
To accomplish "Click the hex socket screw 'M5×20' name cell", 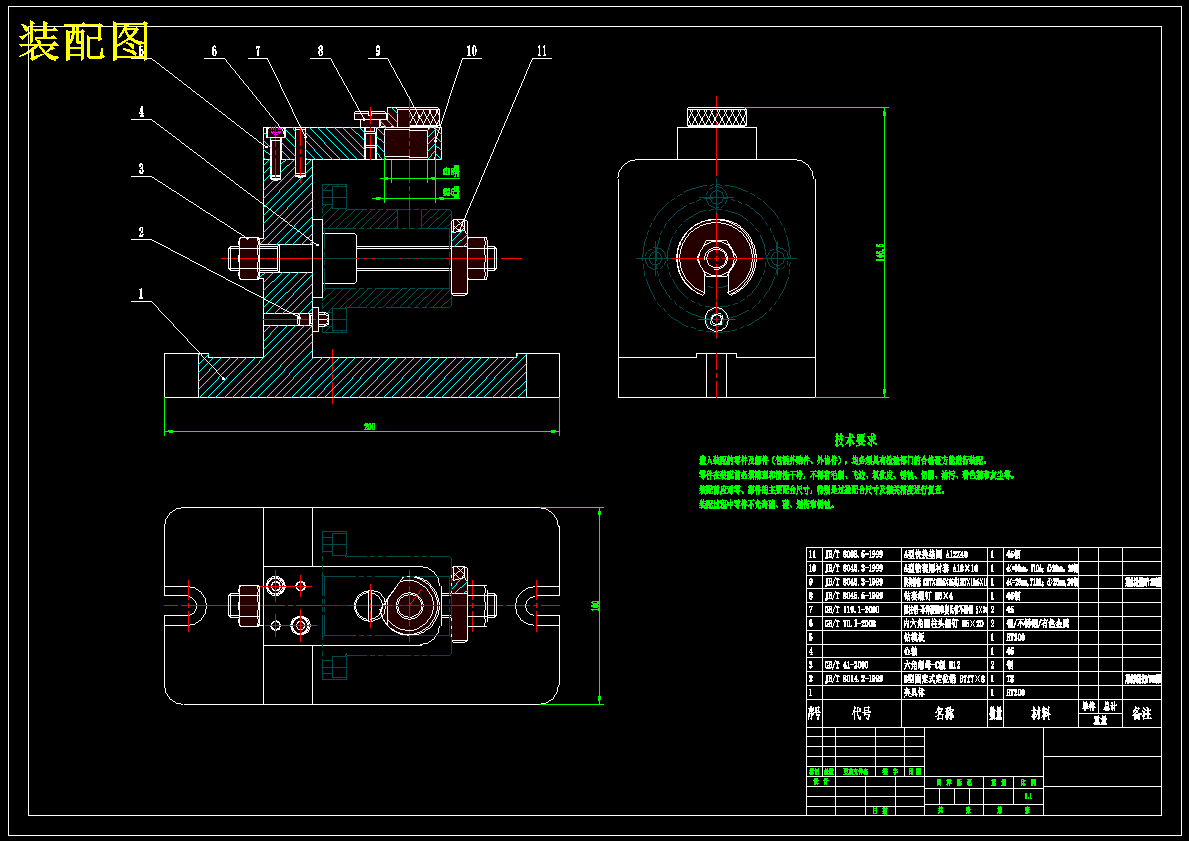I will (944, 623).
